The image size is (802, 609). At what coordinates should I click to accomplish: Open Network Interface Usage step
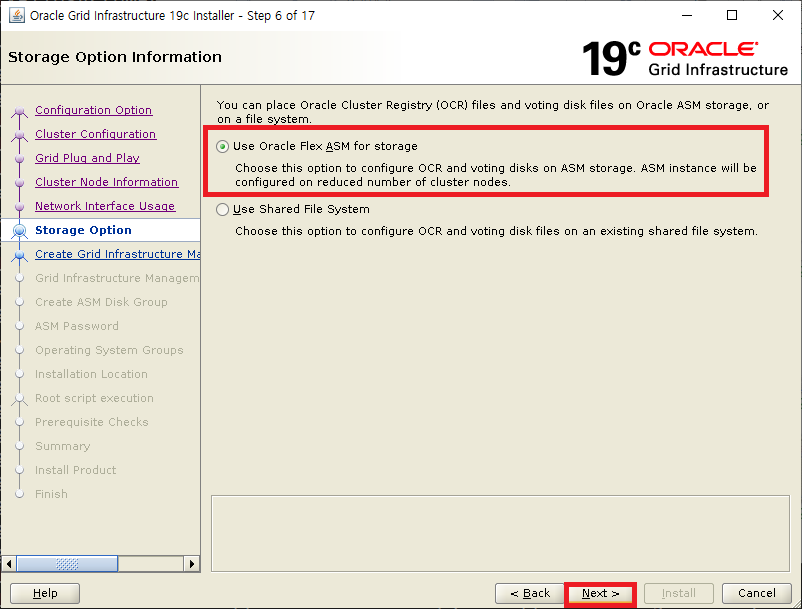pyautogui.click(x=105, y=206)
